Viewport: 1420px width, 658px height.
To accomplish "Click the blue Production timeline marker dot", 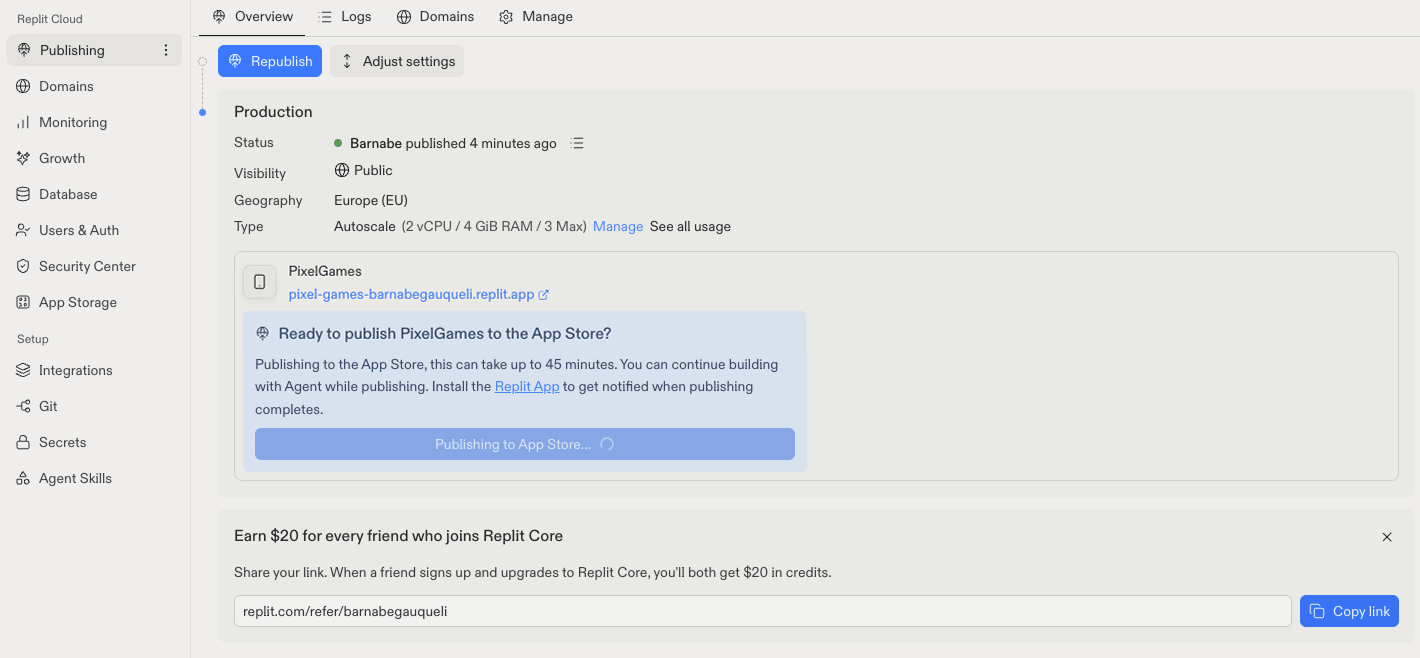I will tap(202, 112).
